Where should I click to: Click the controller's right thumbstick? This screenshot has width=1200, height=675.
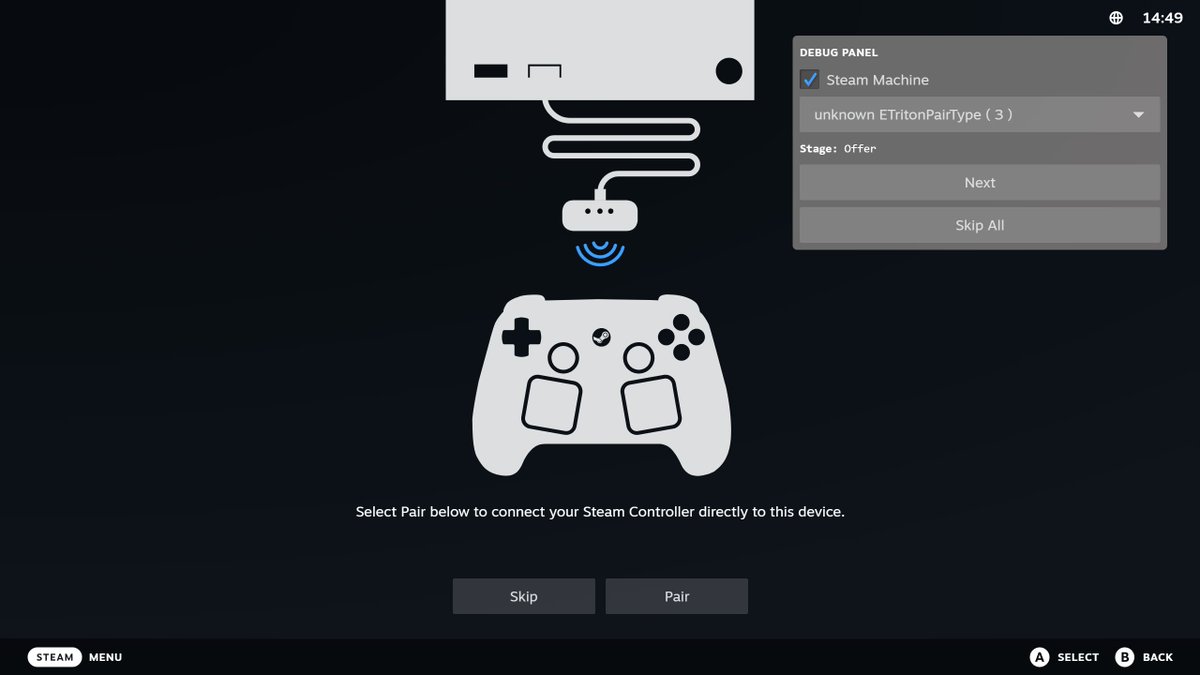click(x=639, y=357)
